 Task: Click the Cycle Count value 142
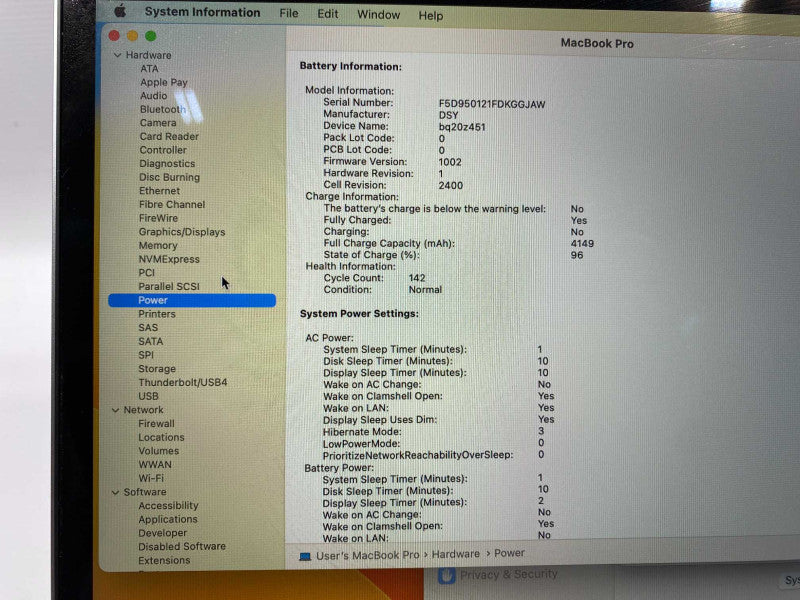coord(417,278)
